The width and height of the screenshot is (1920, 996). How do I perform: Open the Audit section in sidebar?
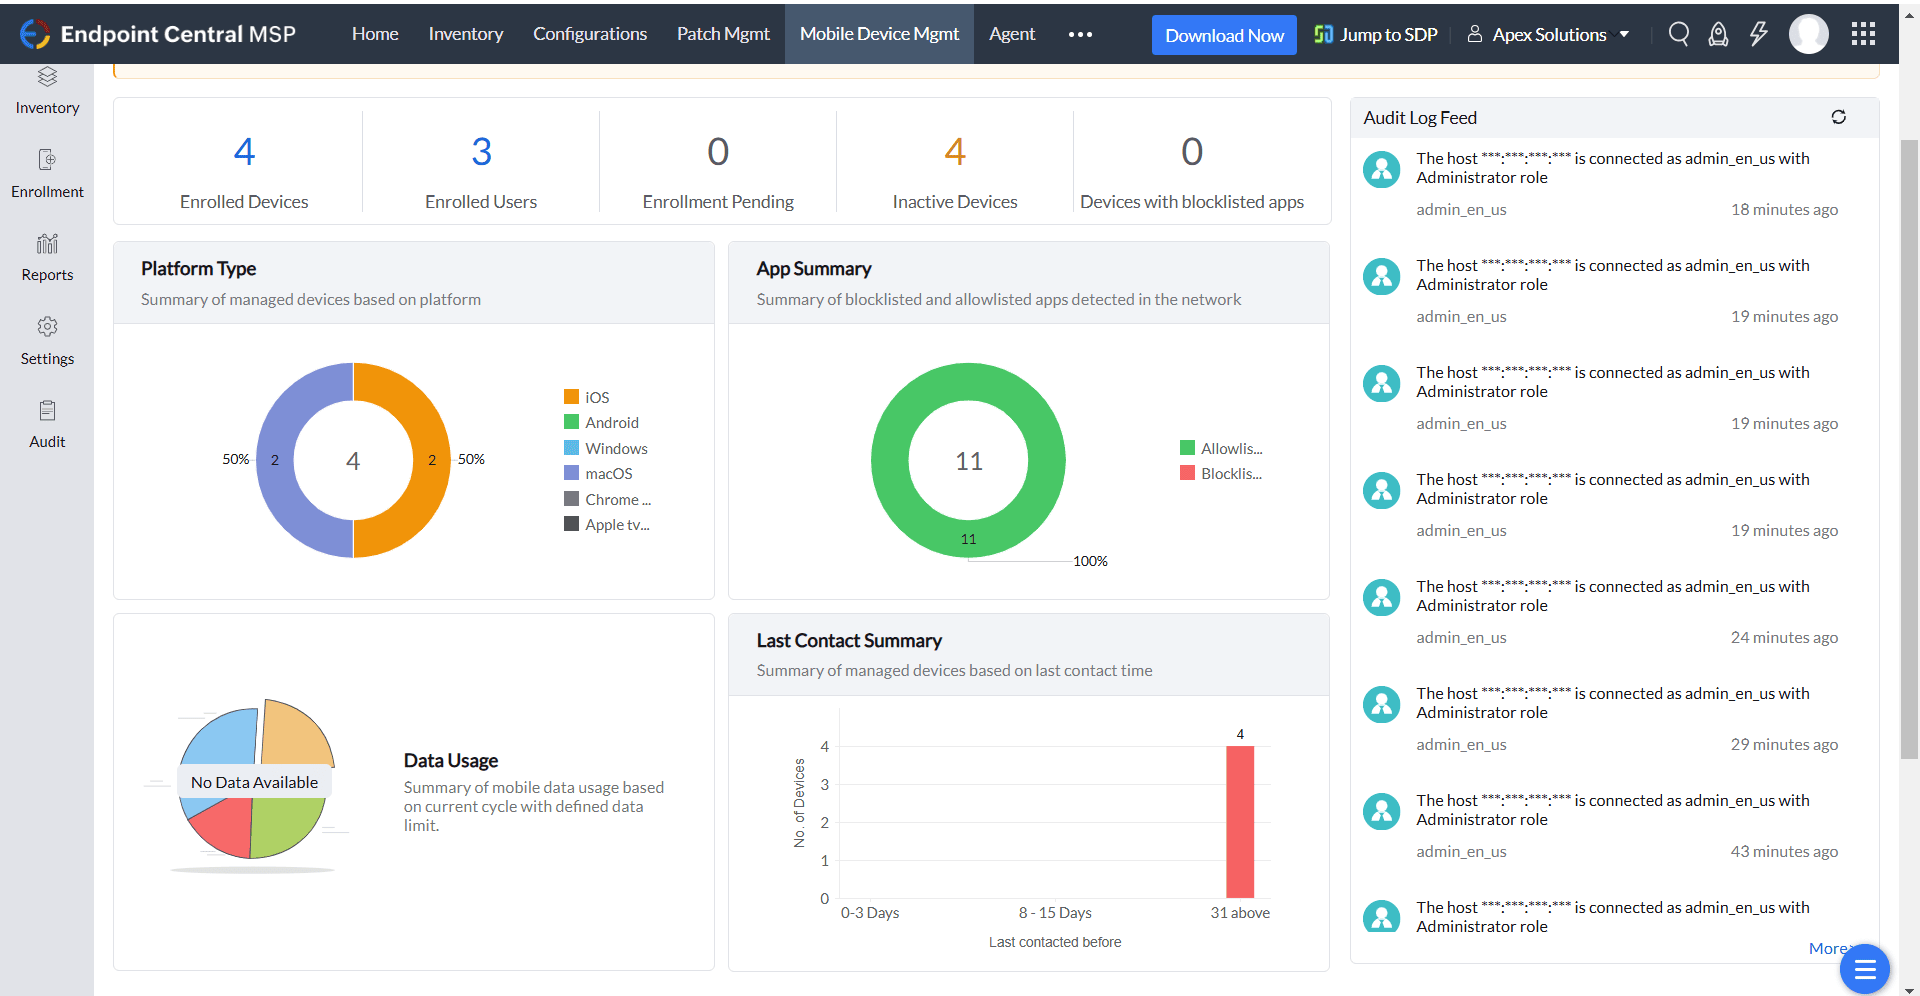pos(47,424)
